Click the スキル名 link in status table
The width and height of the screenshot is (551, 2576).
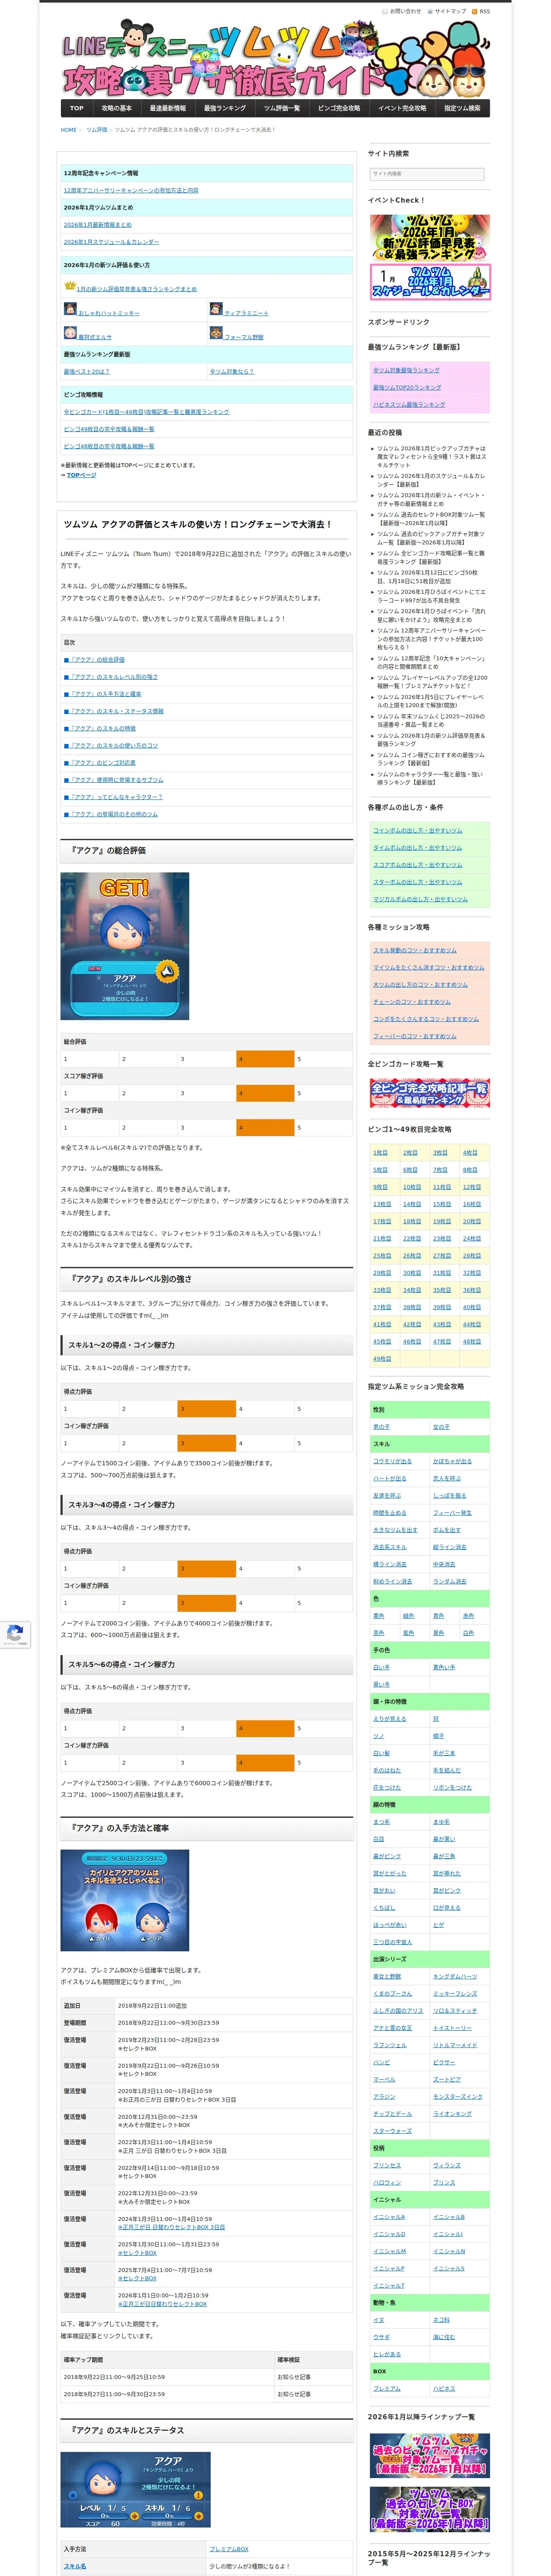[x=75, y=2566]
